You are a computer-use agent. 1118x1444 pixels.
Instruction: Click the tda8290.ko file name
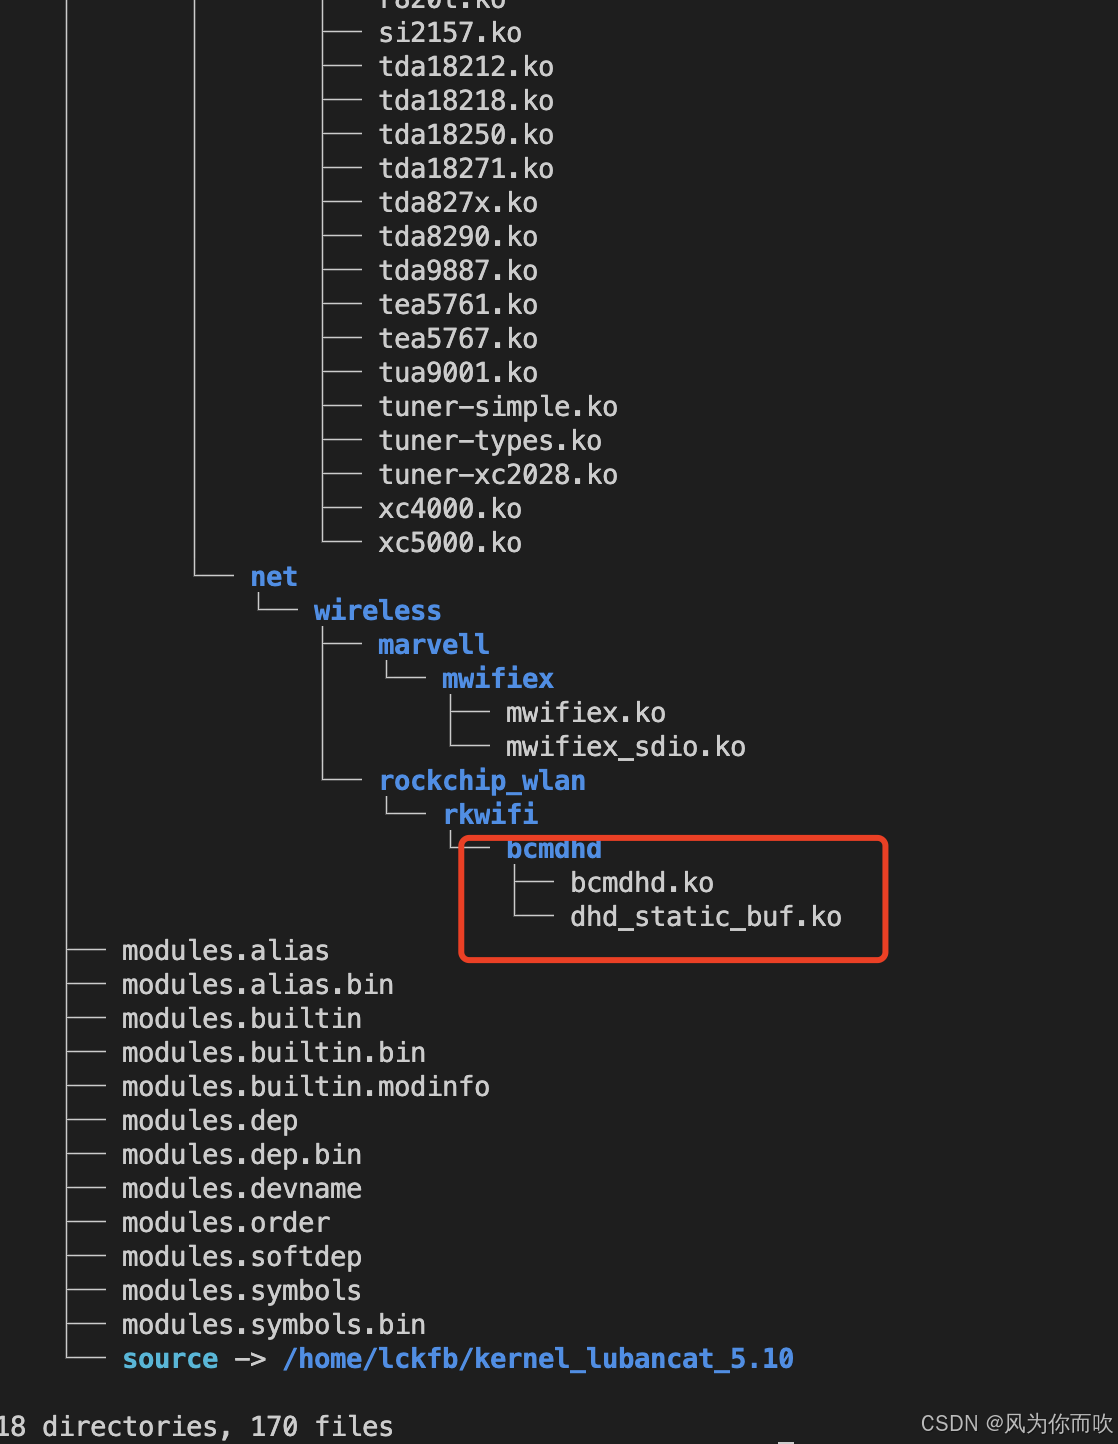click(458, 237)
